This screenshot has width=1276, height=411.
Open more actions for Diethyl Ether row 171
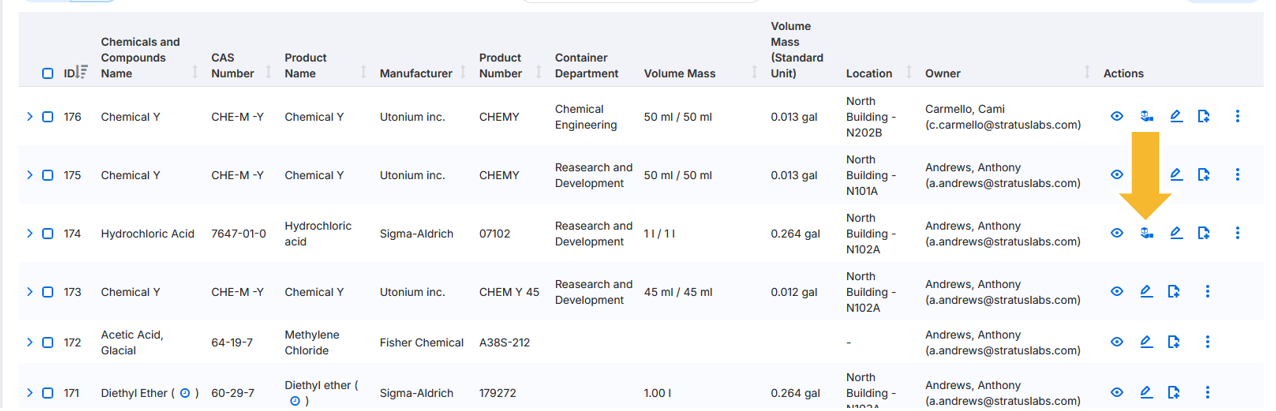[x=1207, y=393]
